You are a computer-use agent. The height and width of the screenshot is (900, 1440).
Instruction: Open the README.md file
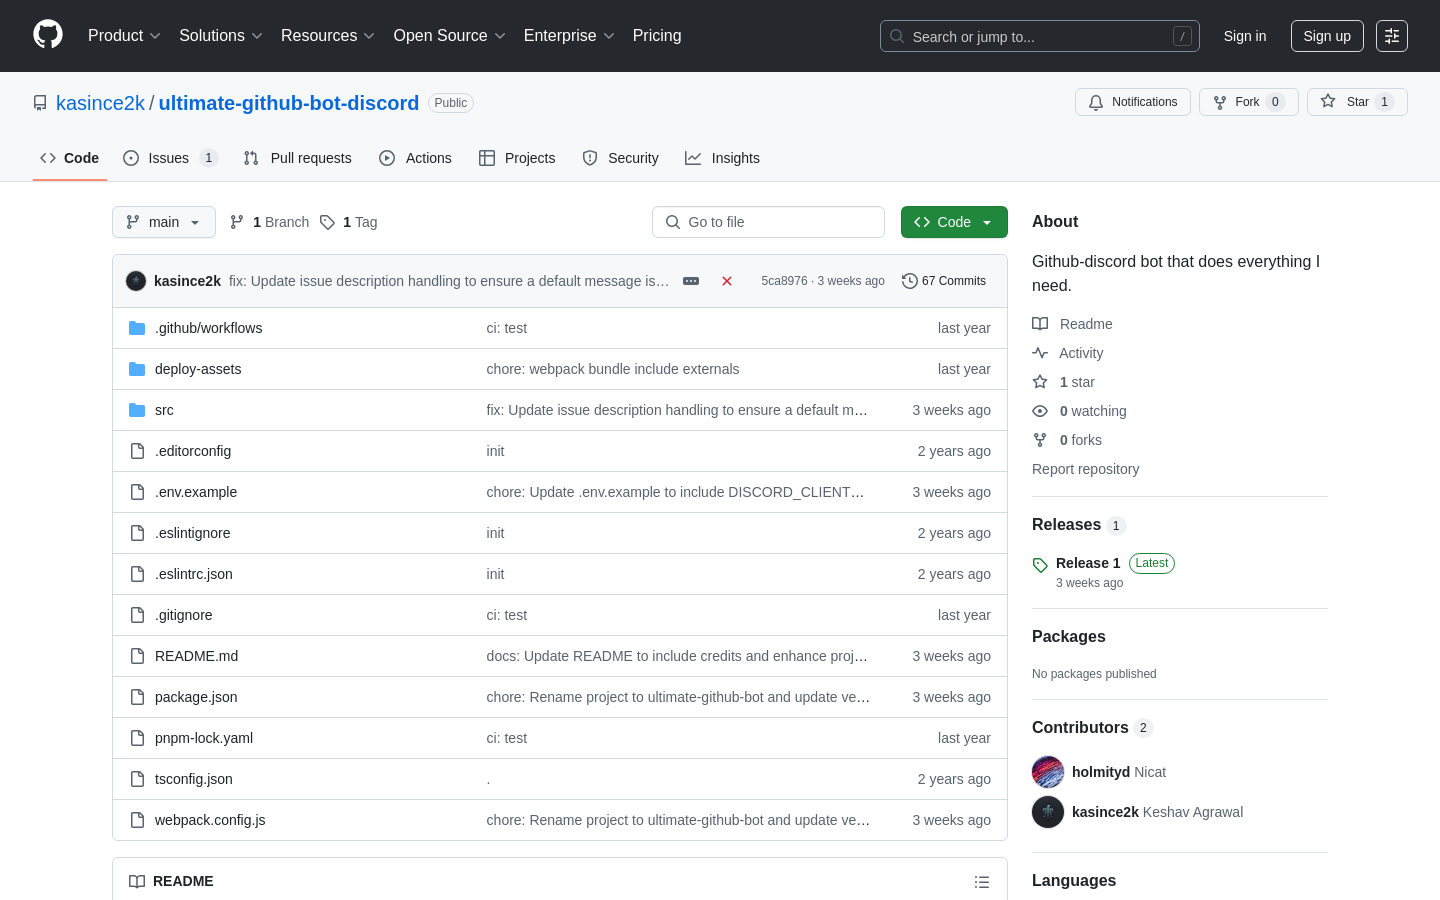tap(196, 656)
